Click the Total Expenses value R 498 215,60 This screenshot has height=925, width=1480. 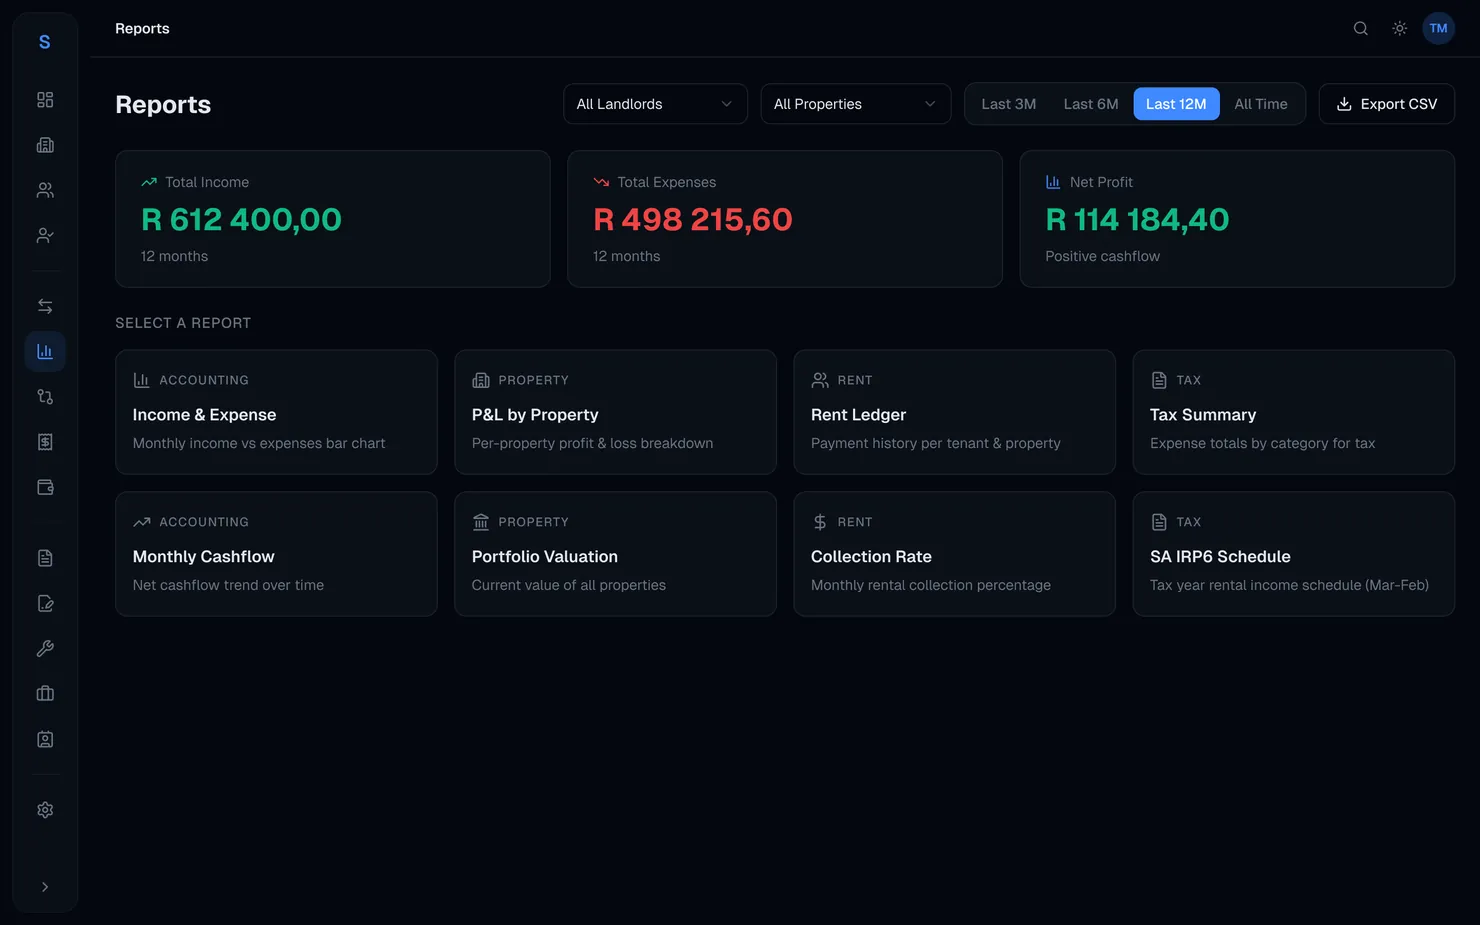tap(693, 219)
